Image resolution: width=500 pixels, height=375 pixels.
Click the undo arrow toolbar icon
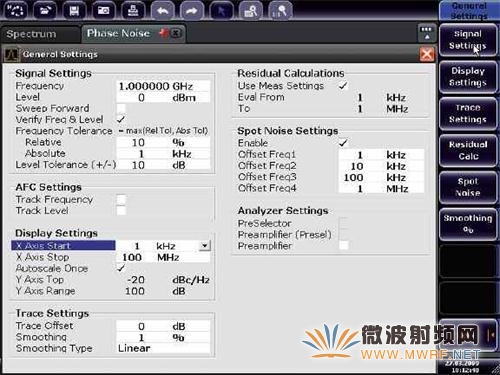(162, 10)
